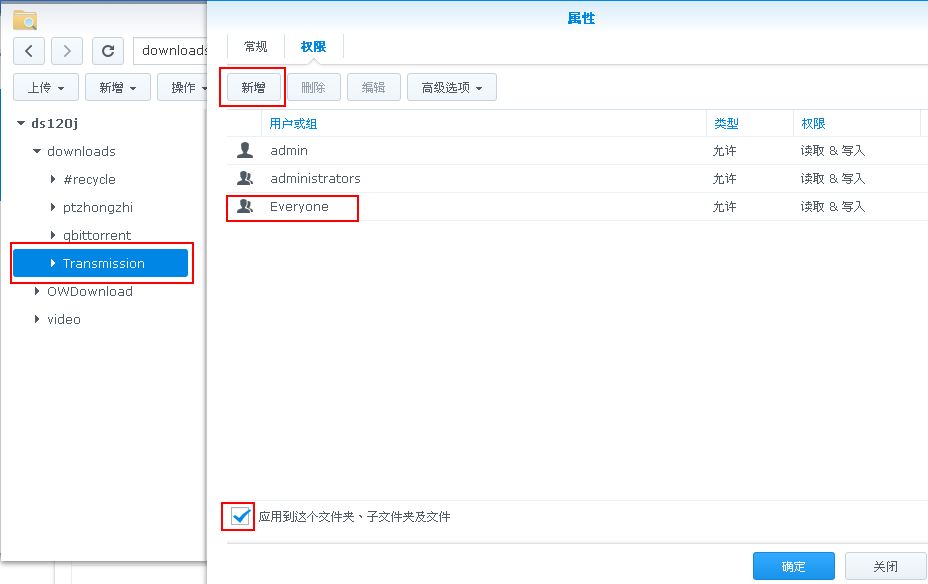The height and width of the screenshot is (584, 928).
Task: Toggle apply to subfolders and files checkbox
Action: (240, 517)
